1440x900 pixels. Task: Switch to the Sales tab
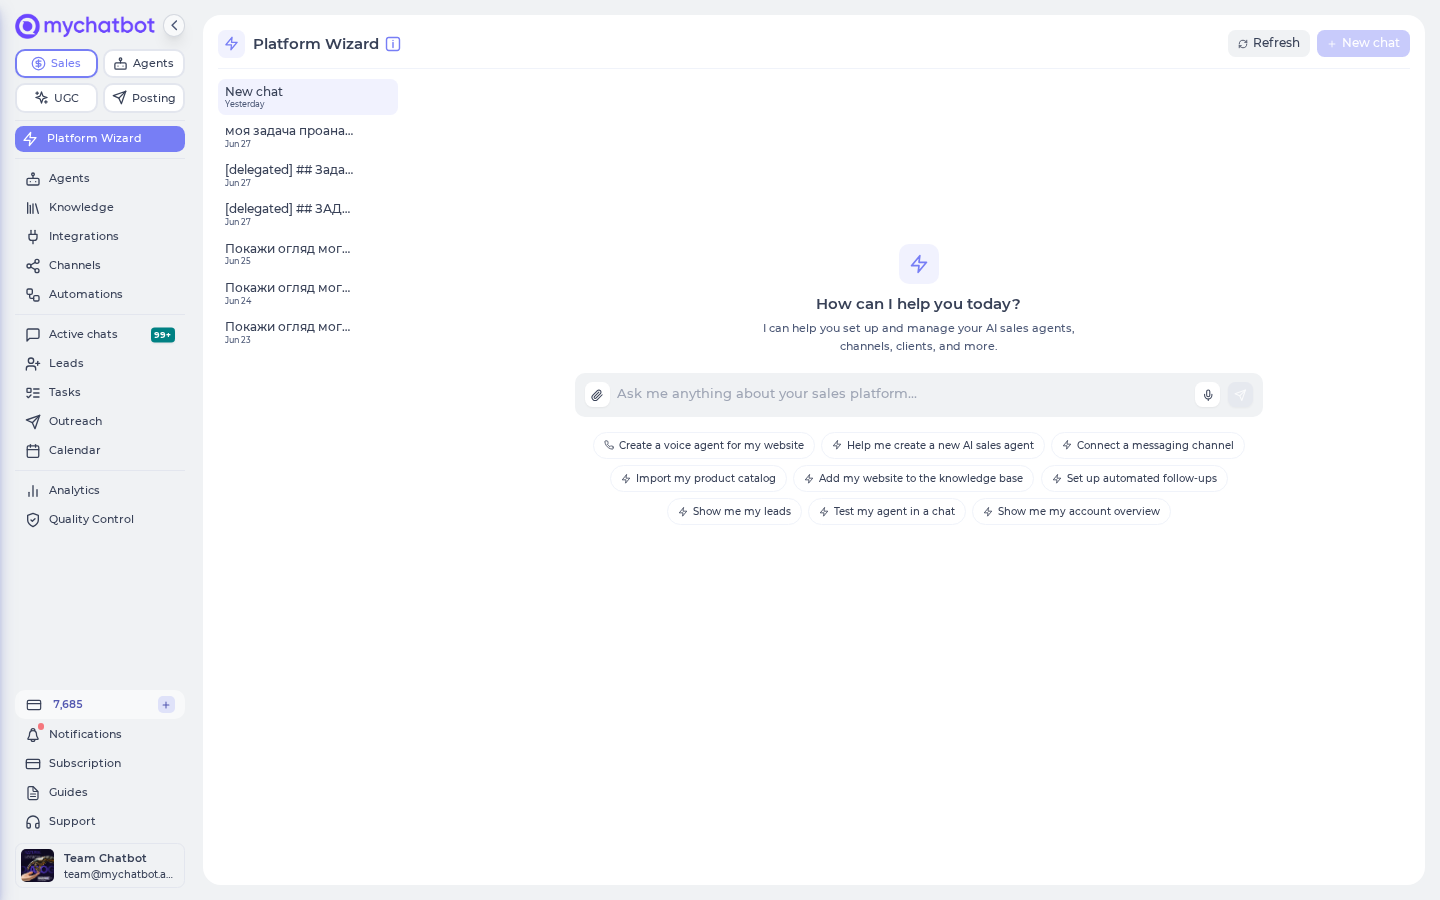[x=56, y=63]
